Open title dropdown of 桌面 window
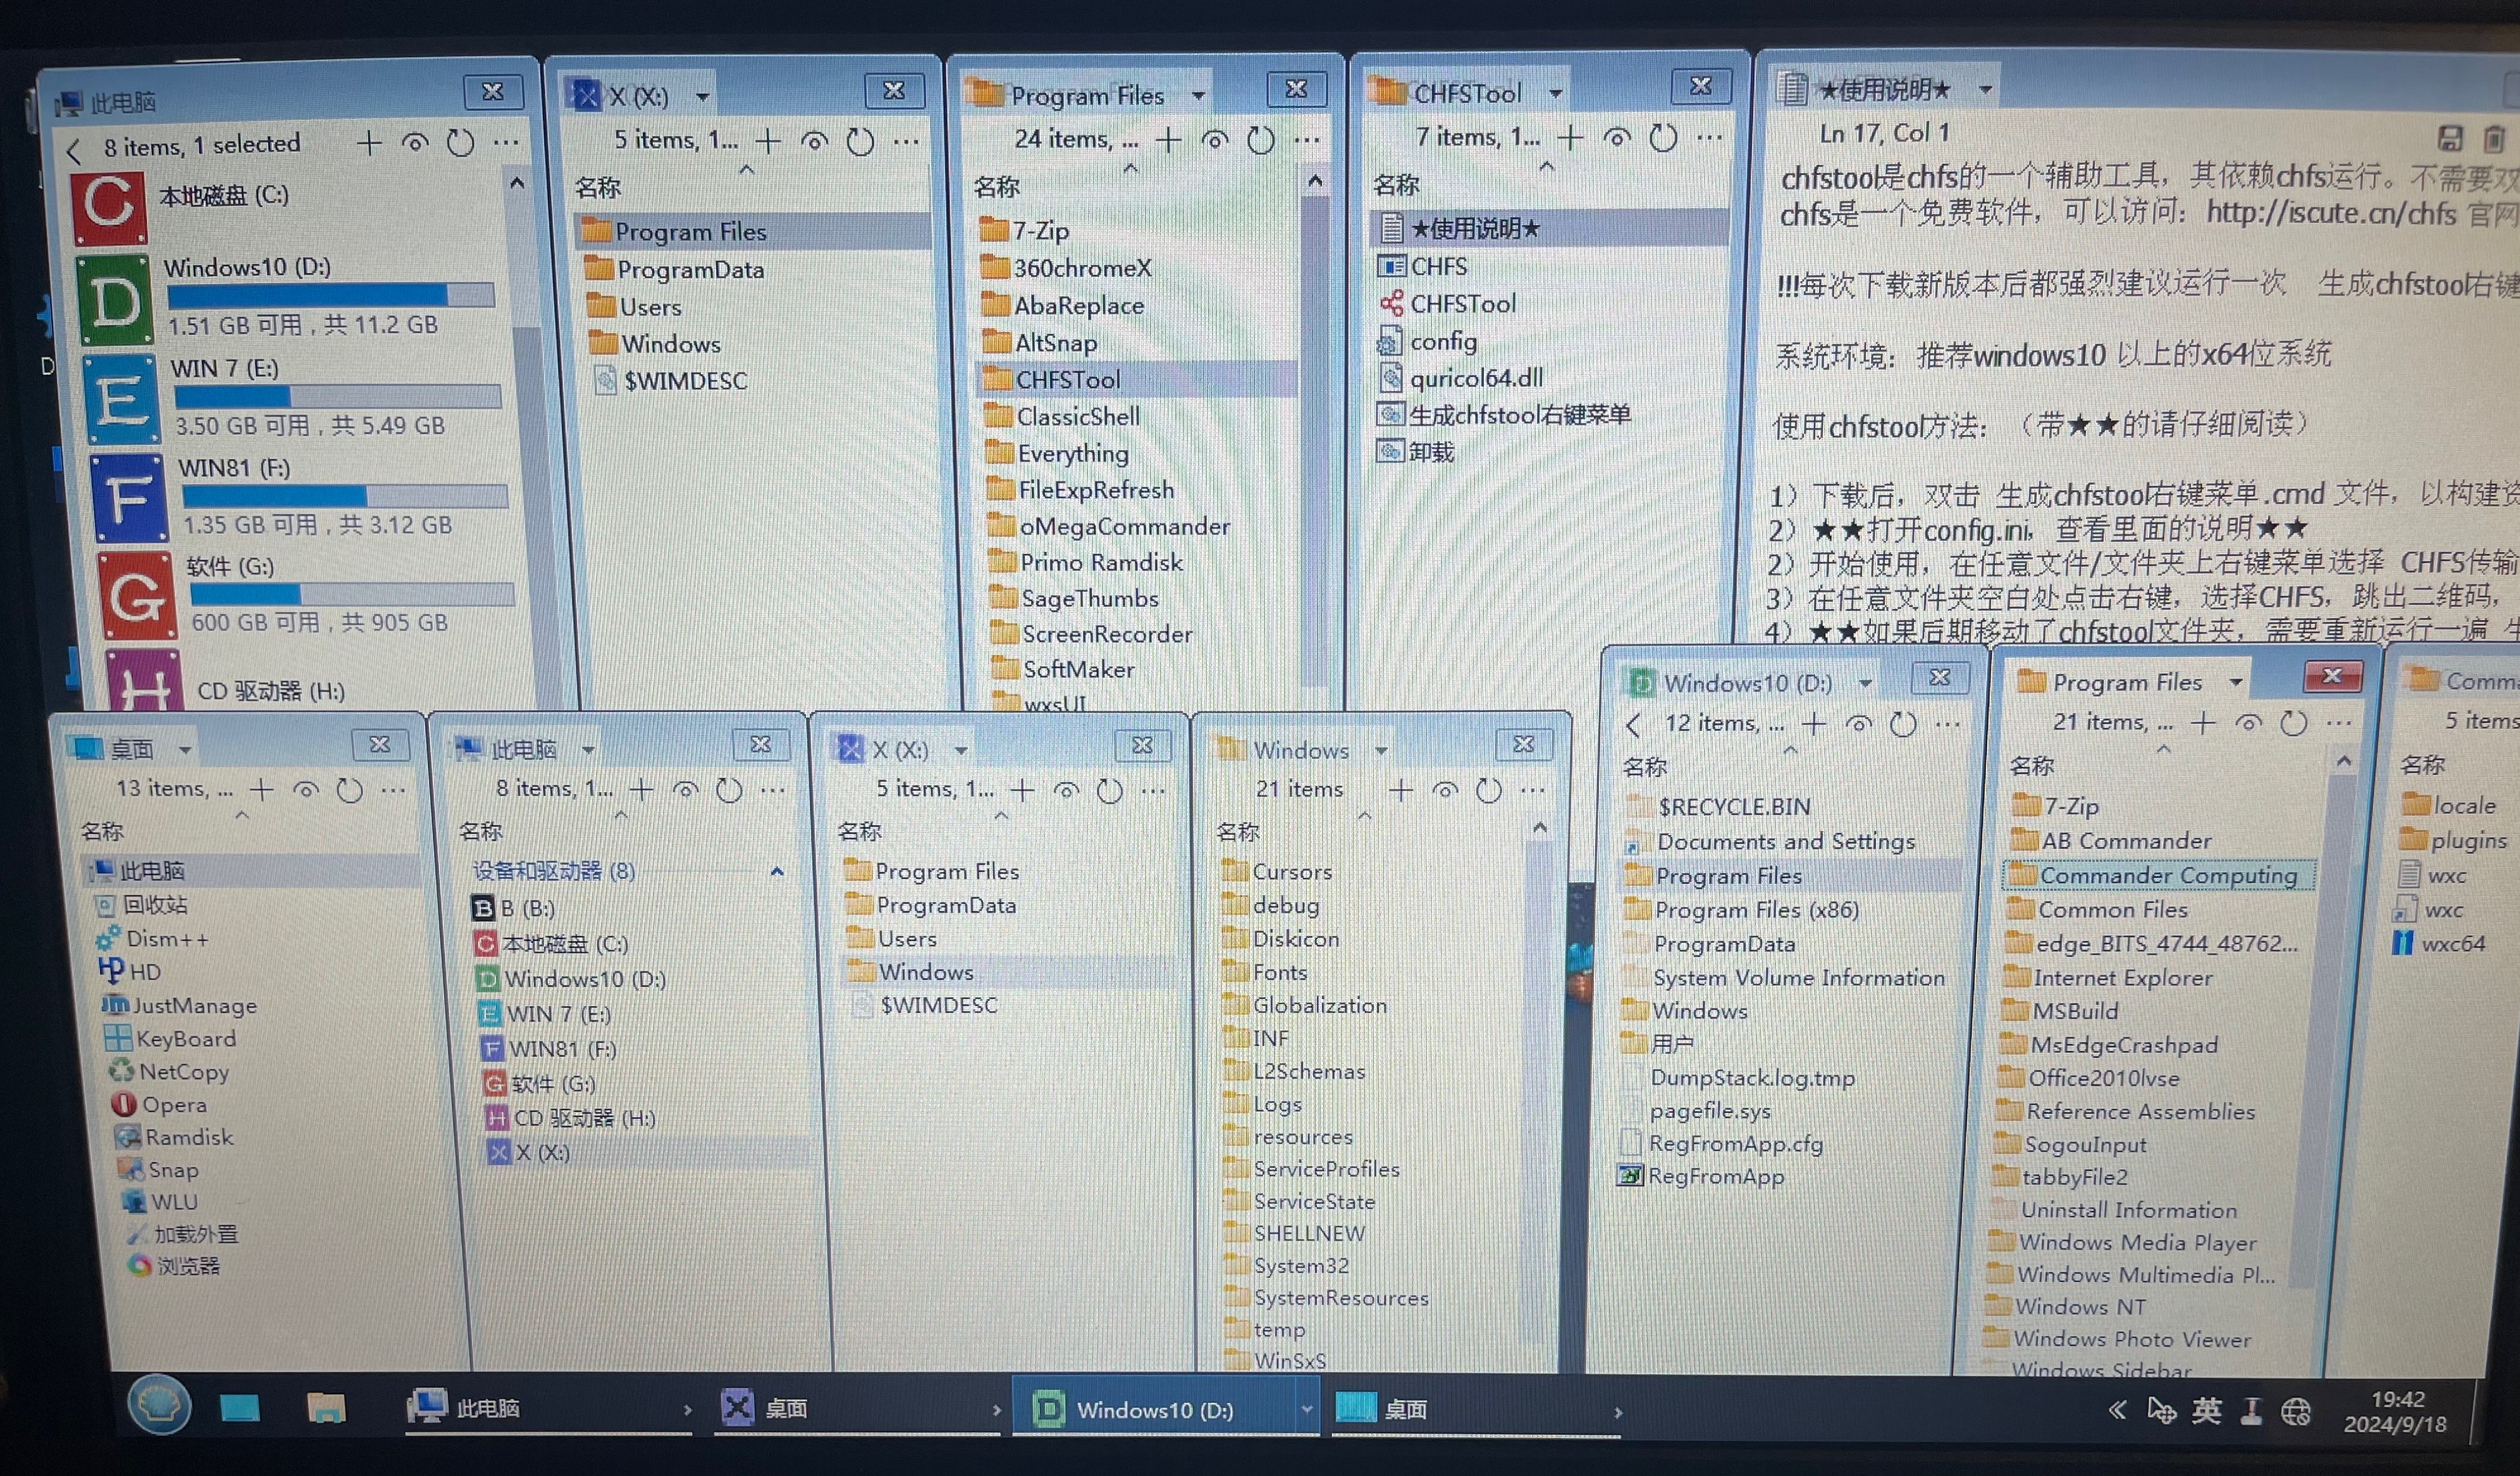This screenshot has width=2520, height=1476. pos(185,749)
